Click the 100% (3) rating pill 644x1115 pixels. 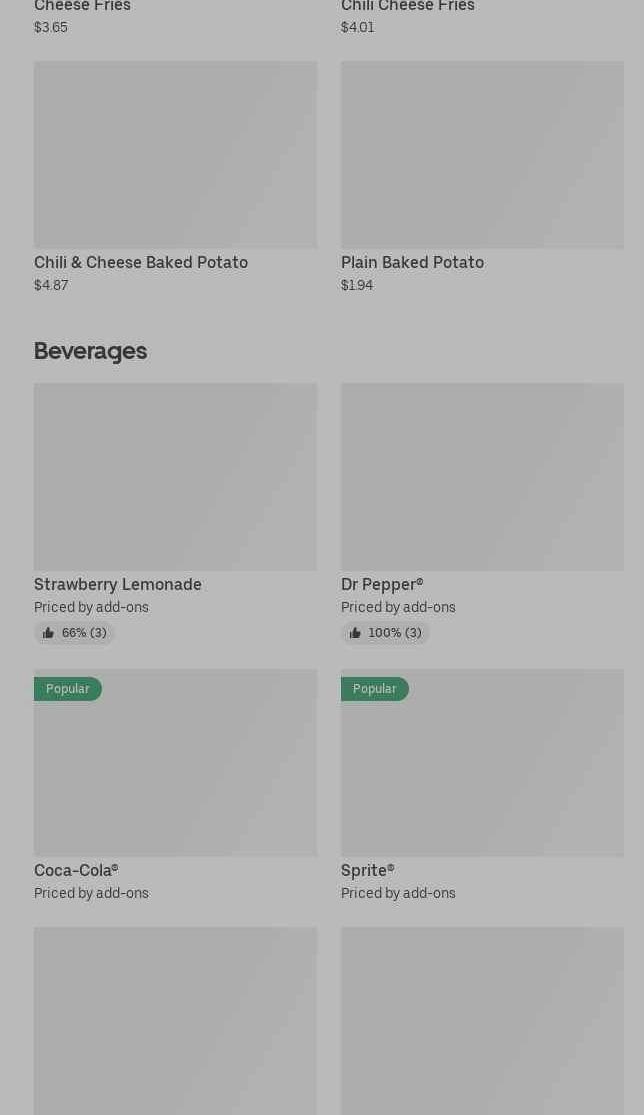pos(385,633)
